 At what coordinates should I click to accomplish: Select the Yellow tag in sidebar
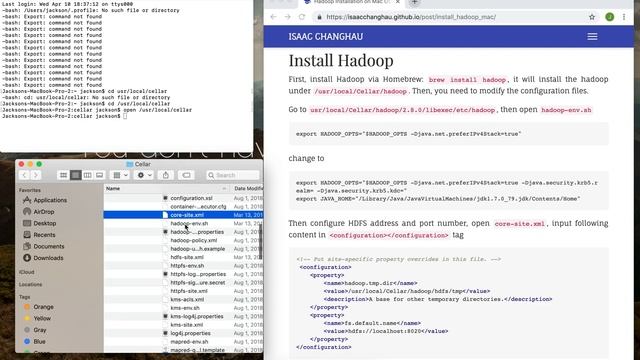(x=38, y=318)
